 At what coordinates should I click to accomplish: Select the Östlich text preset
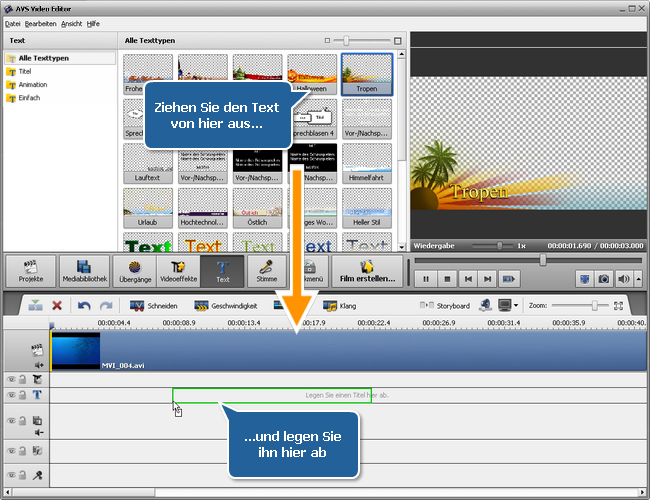pyautogui.click(x=257, y=208)
